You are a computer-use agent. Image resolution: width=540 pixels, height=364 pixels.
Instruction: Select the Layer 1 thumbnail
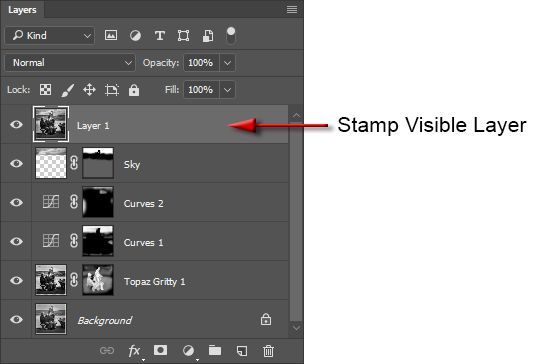[x=51, y=124]
